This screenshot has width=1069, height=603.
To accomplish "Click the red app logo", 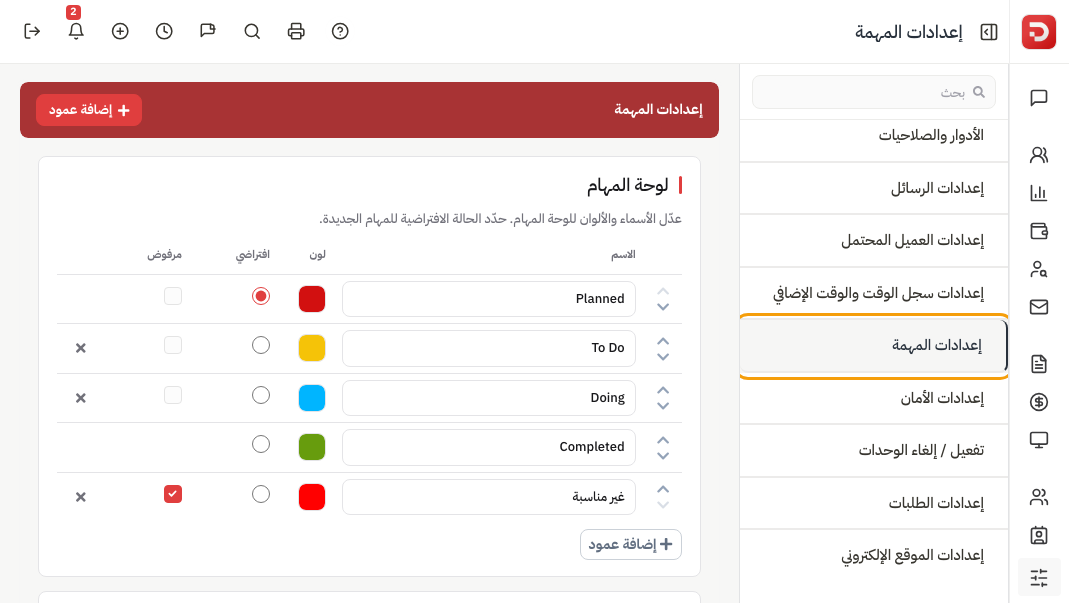I will (1038, 32).
